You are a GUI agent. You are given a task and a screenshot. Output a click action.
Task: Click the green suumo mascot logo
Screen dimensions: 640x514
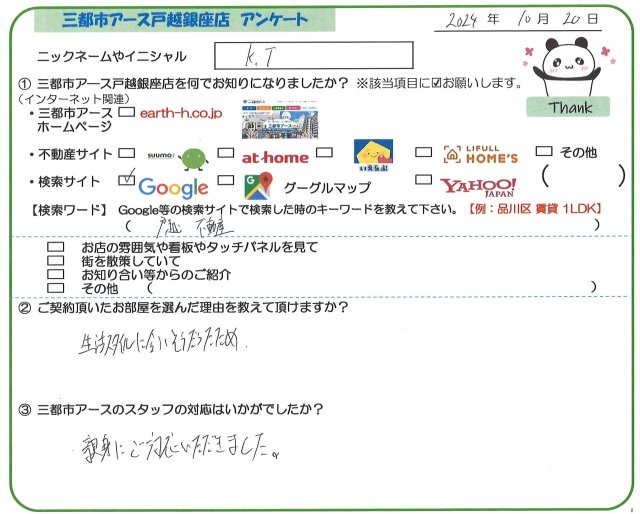tap(192, 157)
